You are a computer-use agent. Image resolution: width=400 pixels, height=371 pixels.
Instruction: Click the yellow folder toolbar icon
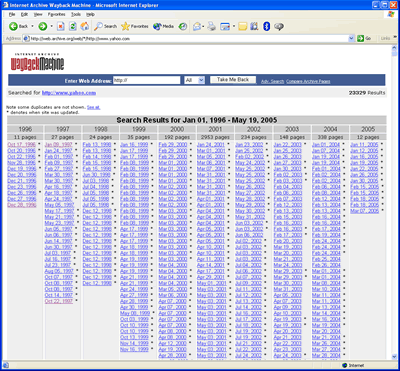click(243, 26)
